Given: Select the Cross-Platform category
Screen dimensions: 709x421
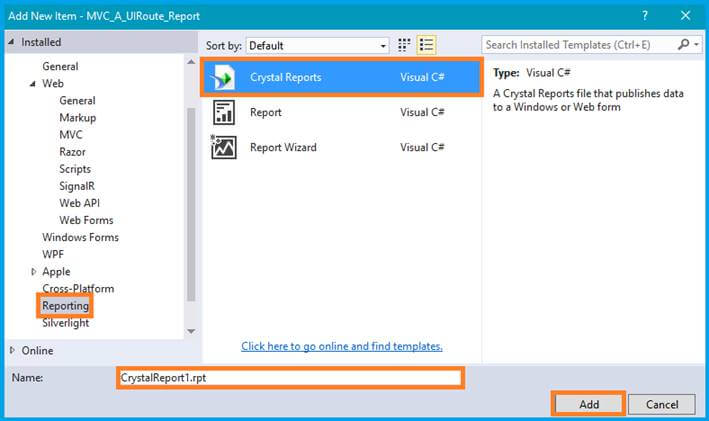Looking at the screenshot, I should click(x=78, y=289).
